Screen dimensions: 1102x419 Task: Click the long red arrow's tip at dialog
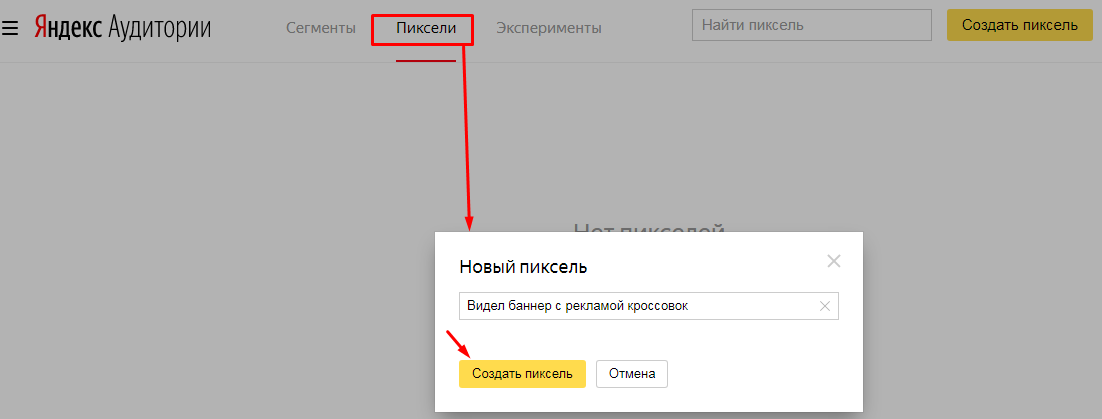tap(469, 225)
